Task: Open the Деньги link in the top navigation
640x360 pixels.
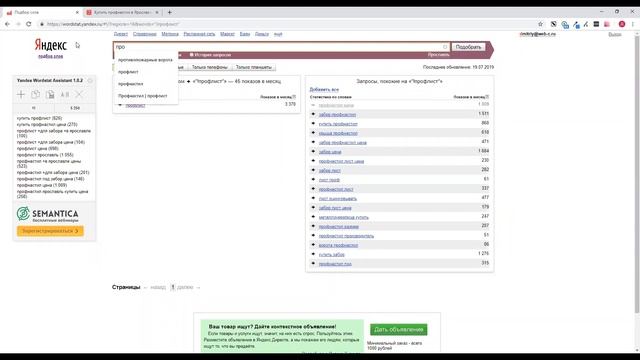Action: tap(262, 34)
